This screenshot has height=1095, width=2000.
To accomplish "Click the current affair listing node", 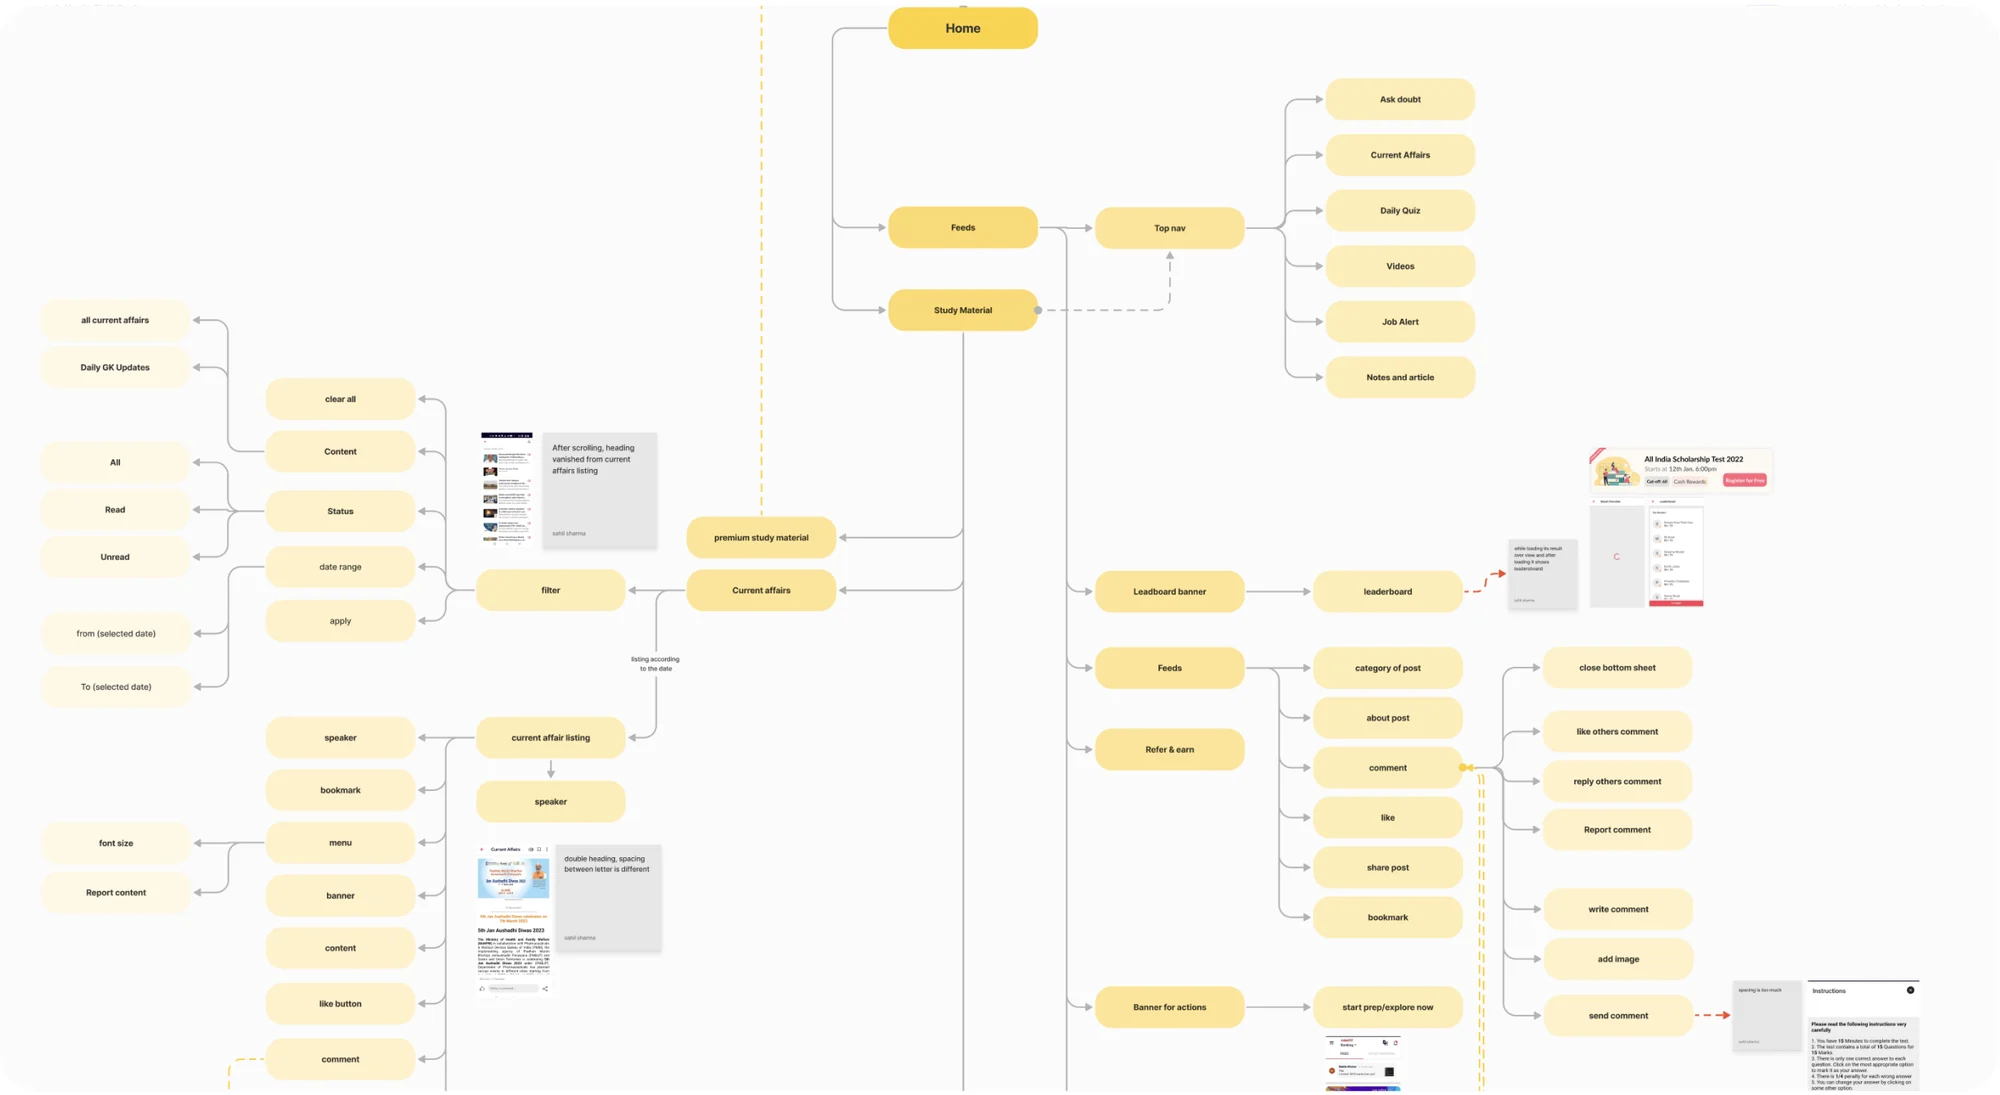I will (550, 737).
